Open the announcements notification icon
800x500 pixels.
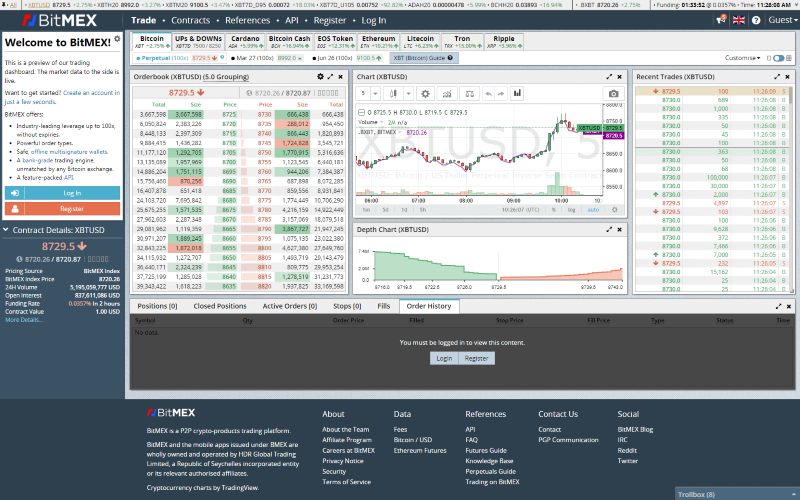tap(721, 20)
